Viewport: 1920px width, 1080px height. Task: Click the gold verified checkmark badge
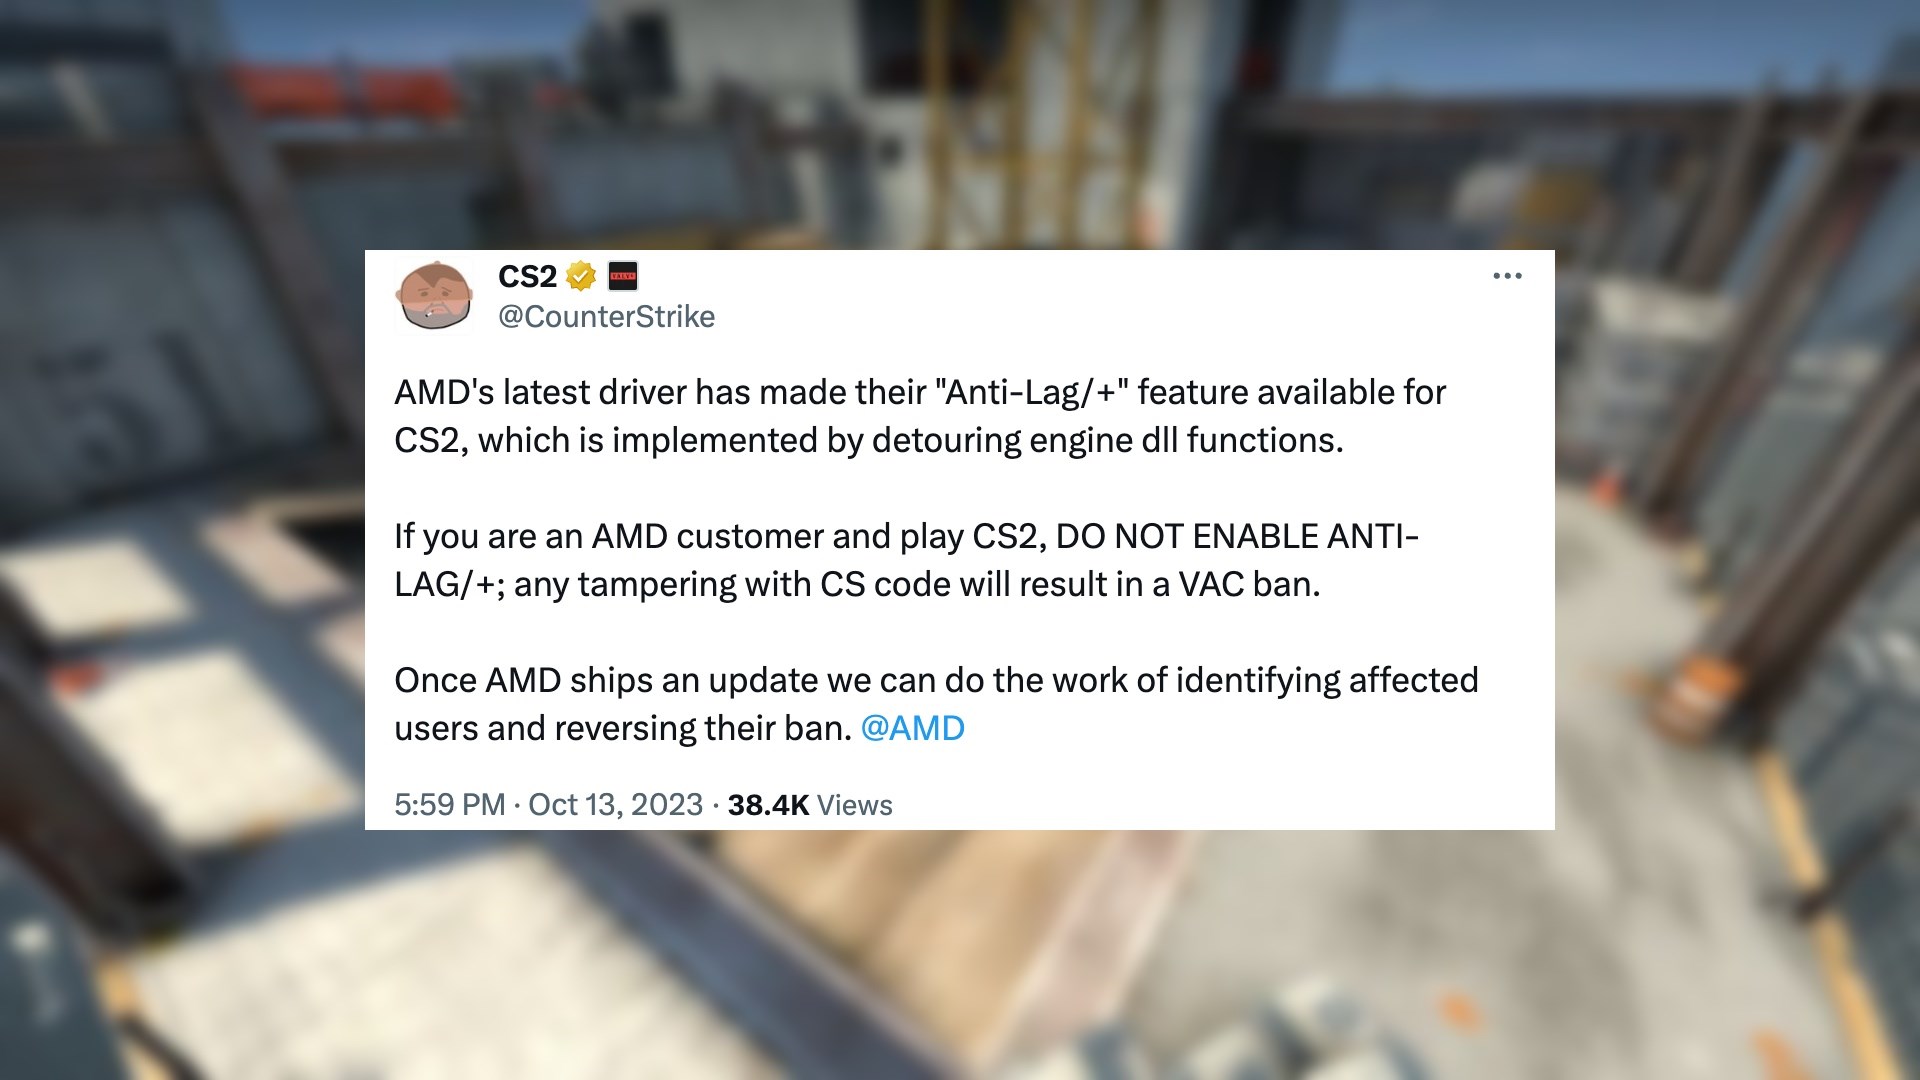click(x=581, y=276)
